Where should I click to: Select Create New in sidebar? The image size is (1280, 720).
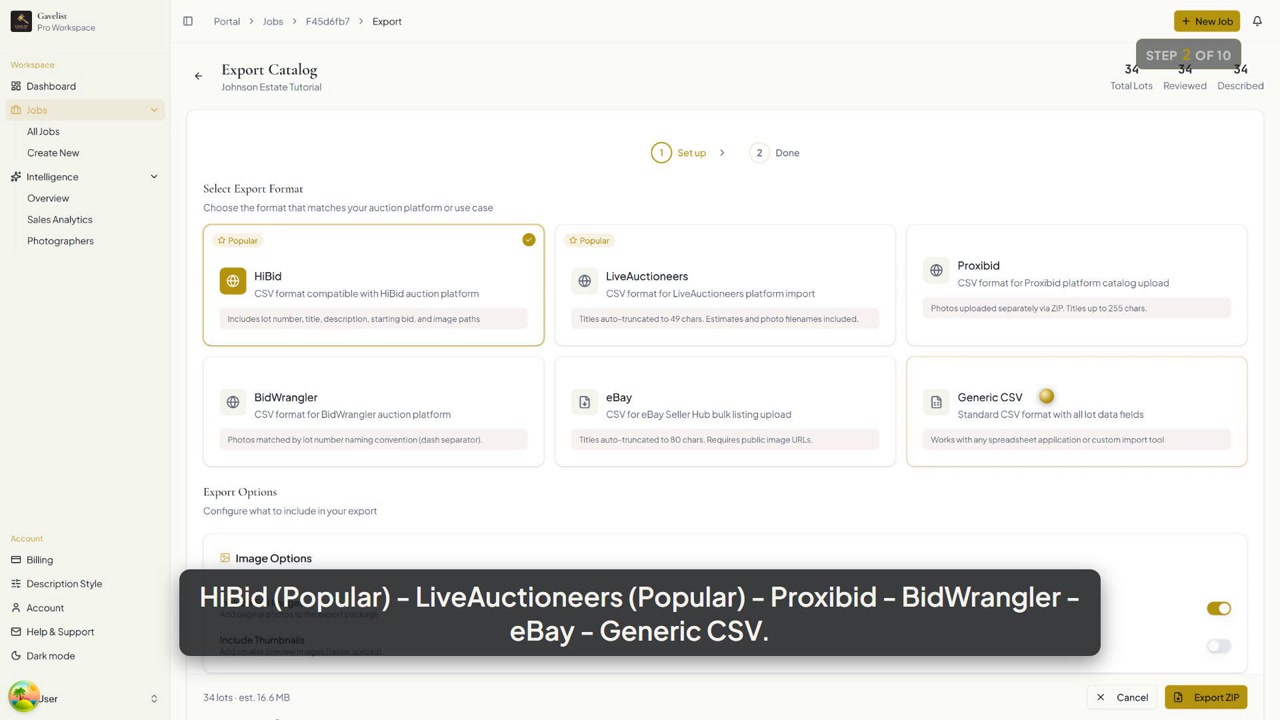click(53, 153)
